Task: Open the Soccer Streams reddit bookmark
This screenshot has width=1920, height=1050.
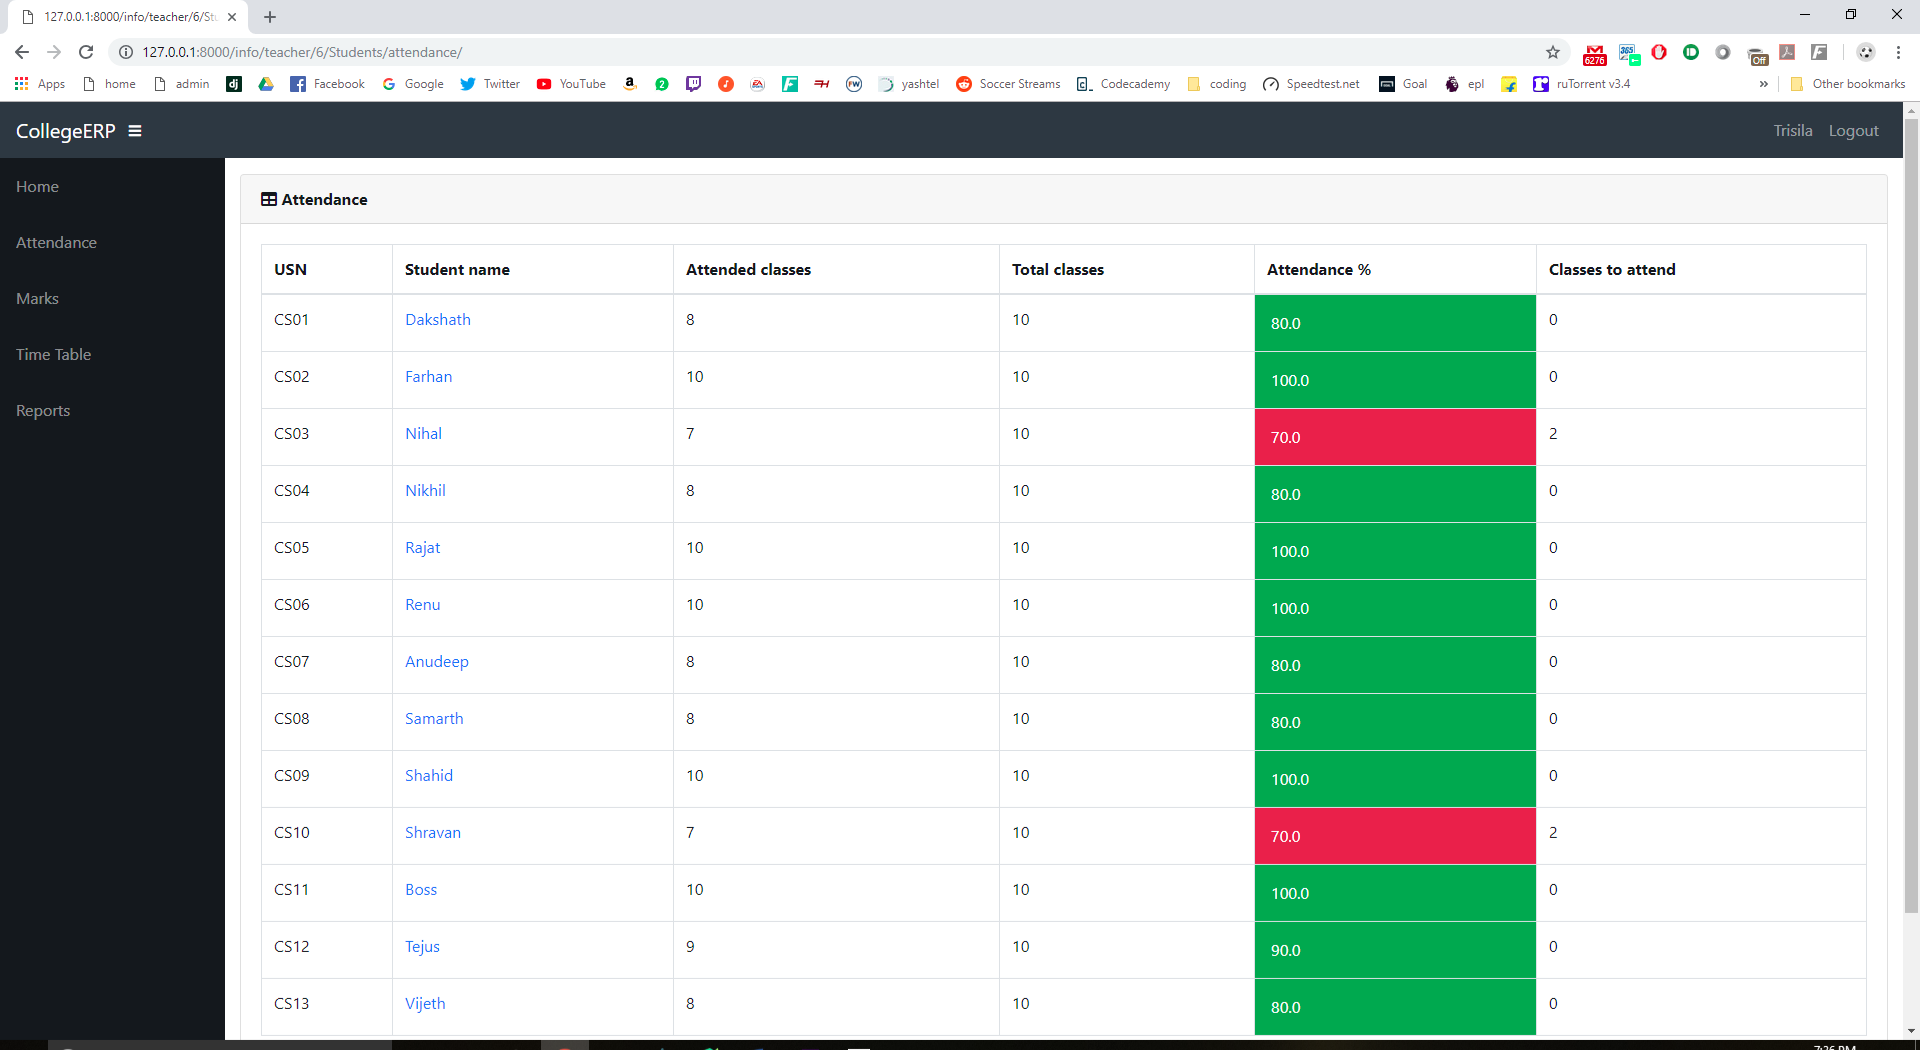Action: (x=1008, y=84)
